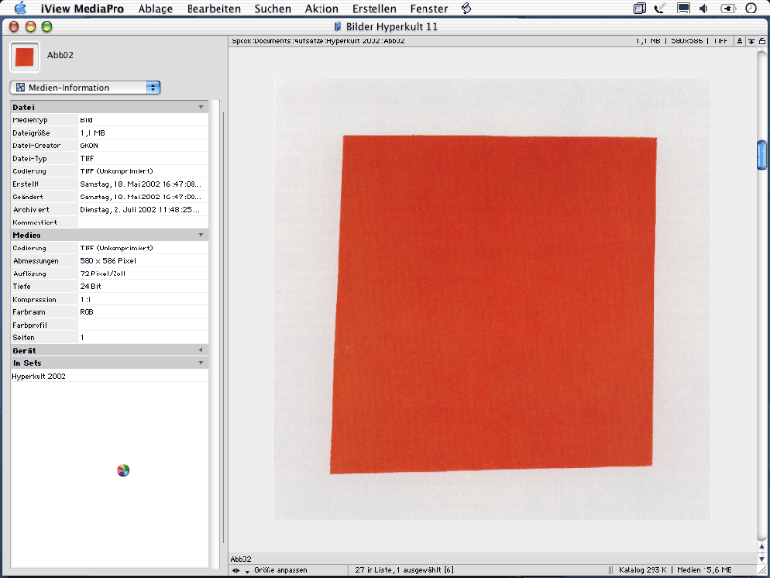This screenshot has height=578, width=770.
Task: Click the battery status icon in menu bar
Action: (725, 9)
